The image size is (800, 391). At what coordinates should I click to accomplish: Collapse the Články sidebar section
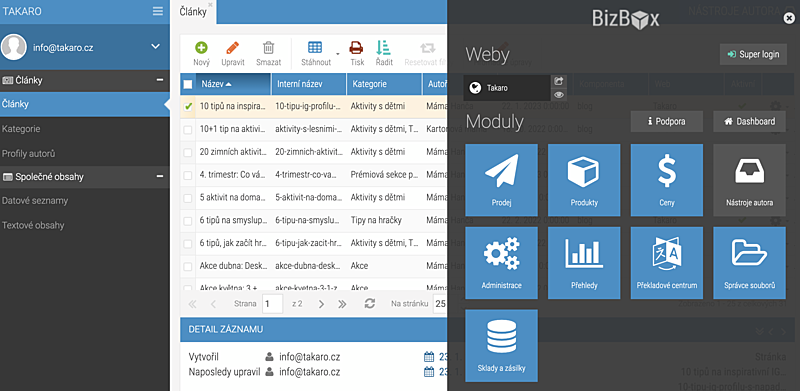[160, 80]
